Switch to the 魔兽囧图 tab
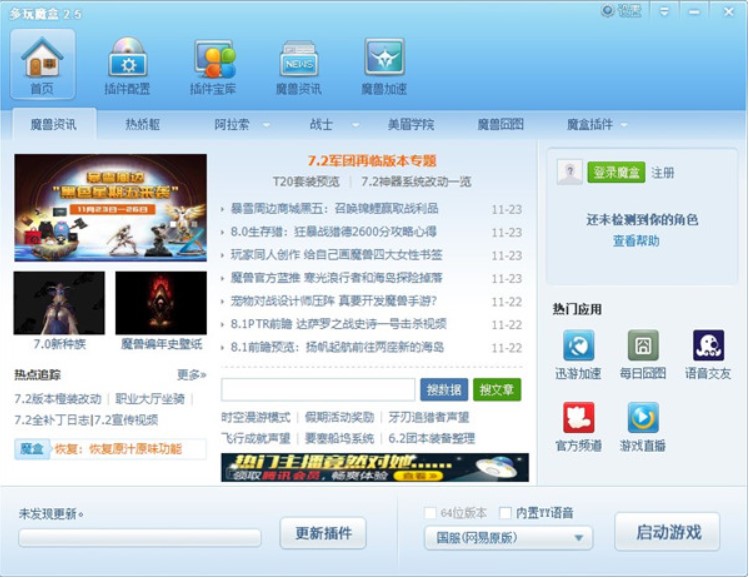The height and width of the screenshot is (578, 749). 500,125
